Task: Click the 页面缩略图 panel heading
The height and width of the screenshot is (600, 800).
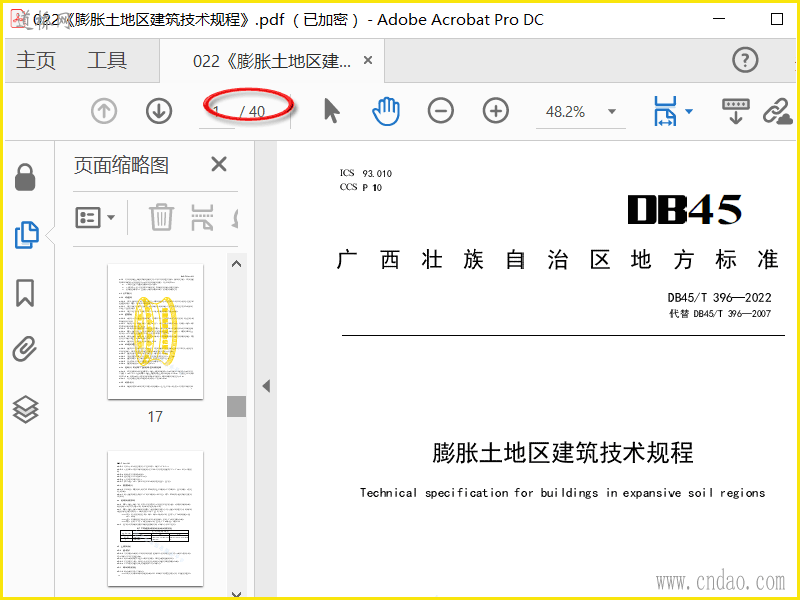Action: 121,165
